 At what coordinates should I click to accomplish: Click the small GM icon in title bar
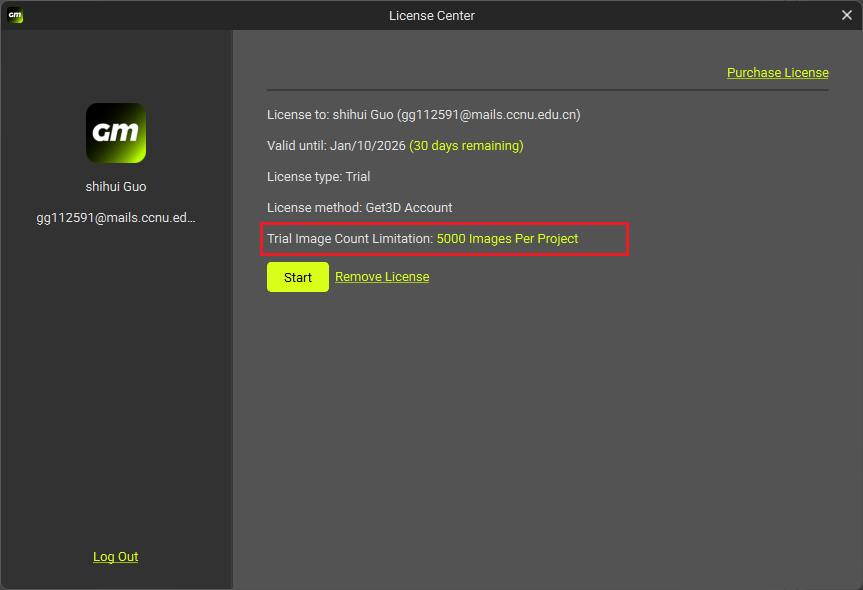point(15,15)
